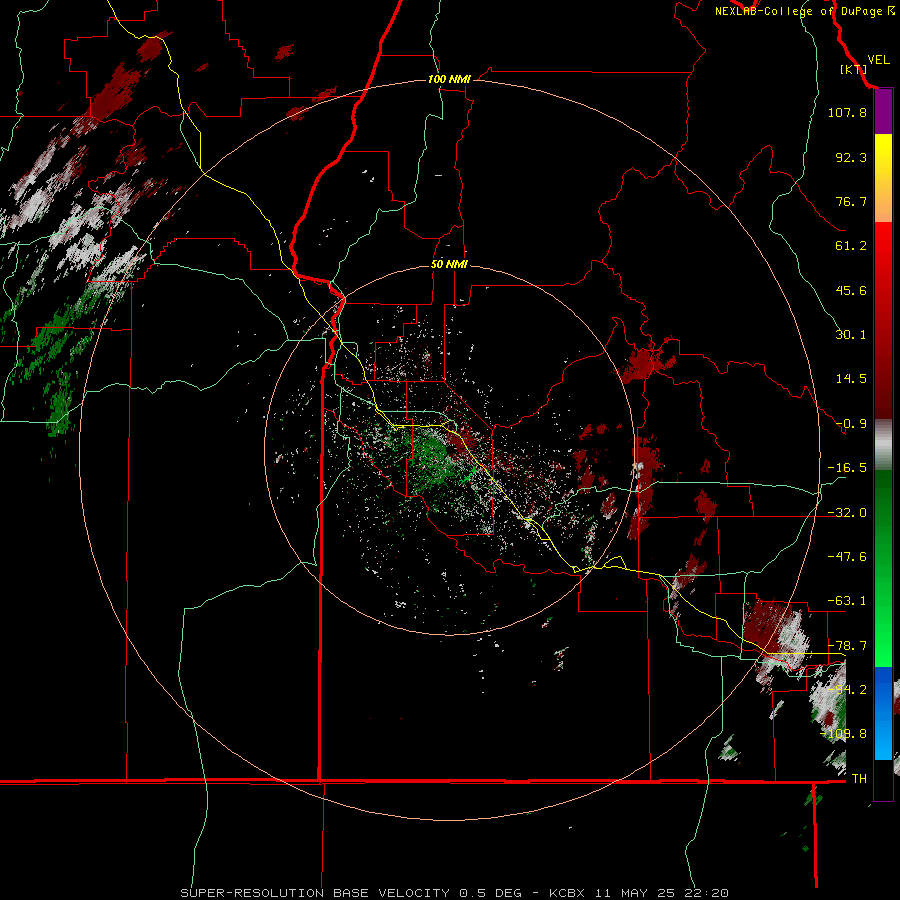900x900 pixels.
Task: Click the 14.5 velocity scale value
Action: pos(851,379)
